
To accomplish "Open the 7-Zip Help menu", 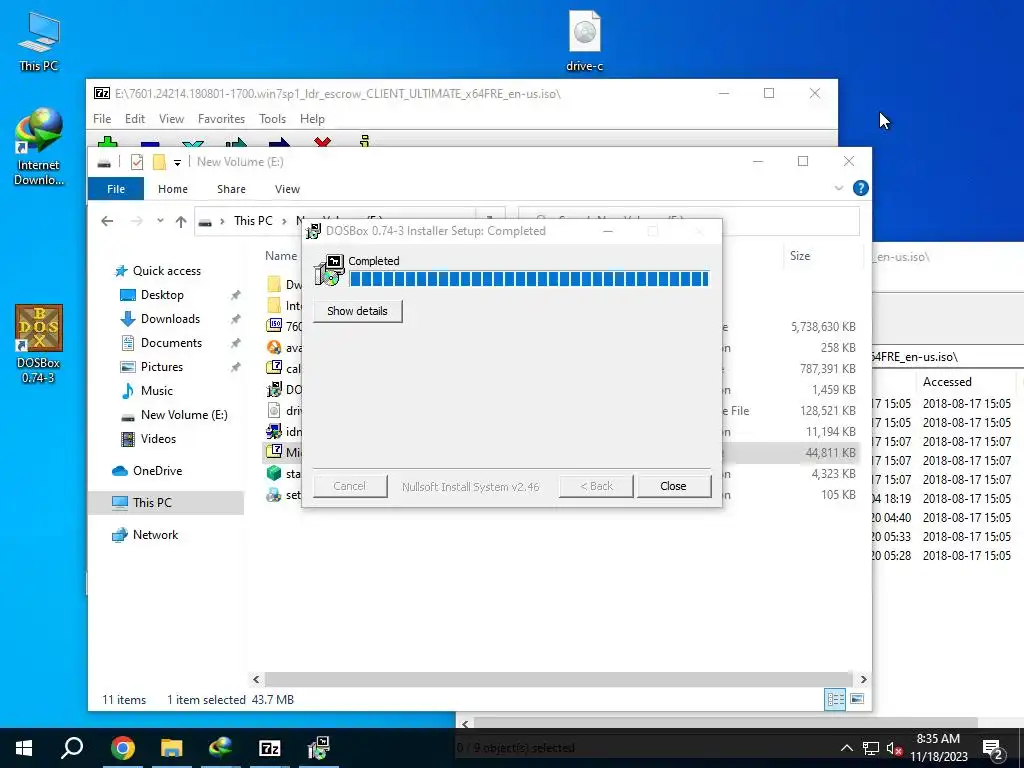I will pos(312,119).
